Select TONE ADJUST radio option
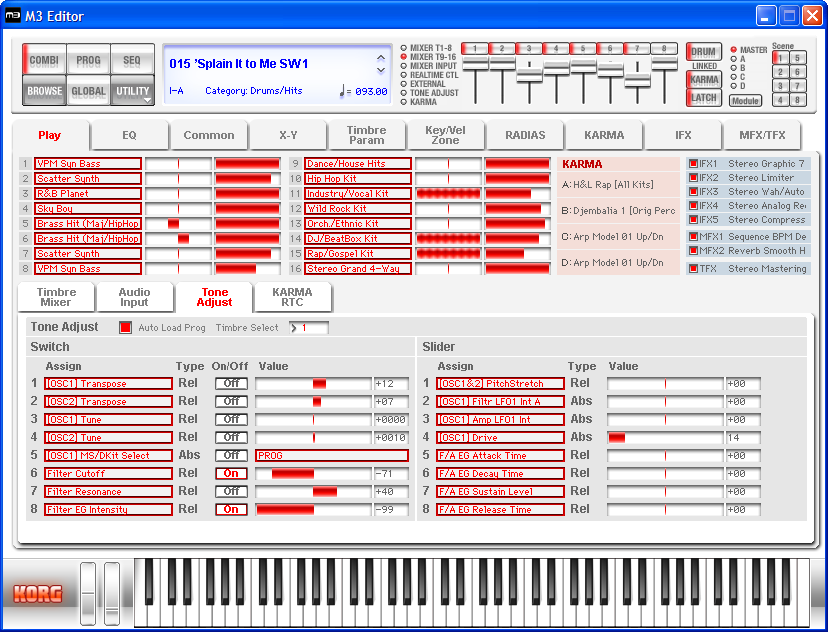Screen dimensions: 828x632 (403, 93)
